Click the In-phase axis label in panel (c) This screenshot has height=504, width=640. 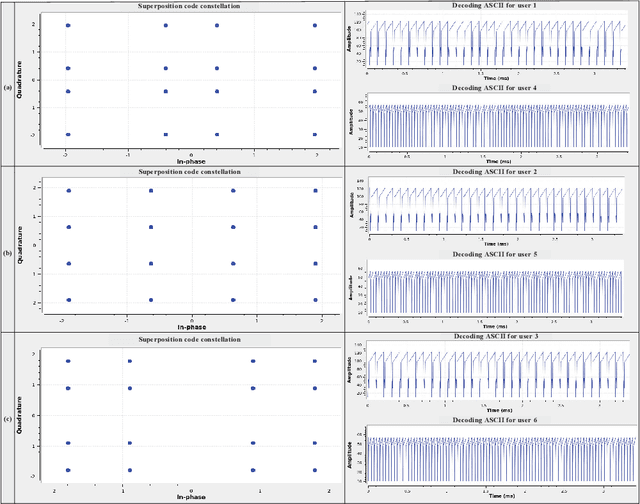point(192,496)
